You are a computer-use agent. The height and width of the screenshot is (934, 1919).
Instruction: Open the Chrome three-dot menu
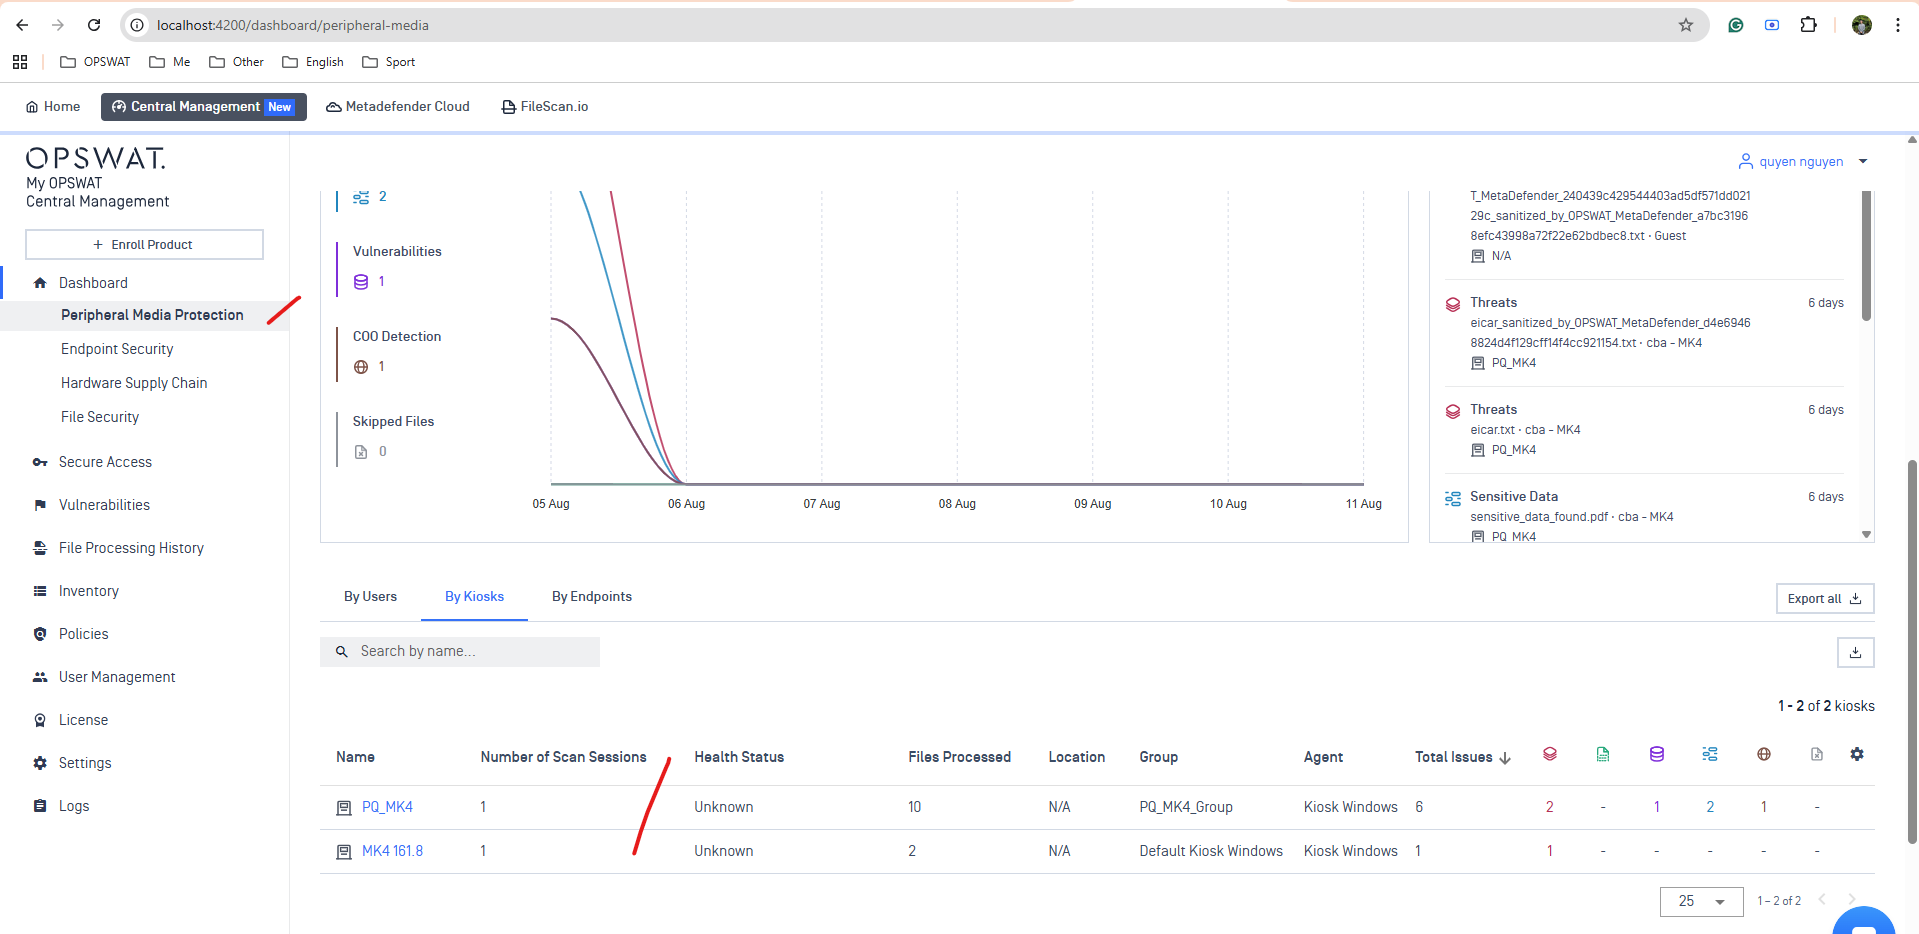pos(1897,25)
